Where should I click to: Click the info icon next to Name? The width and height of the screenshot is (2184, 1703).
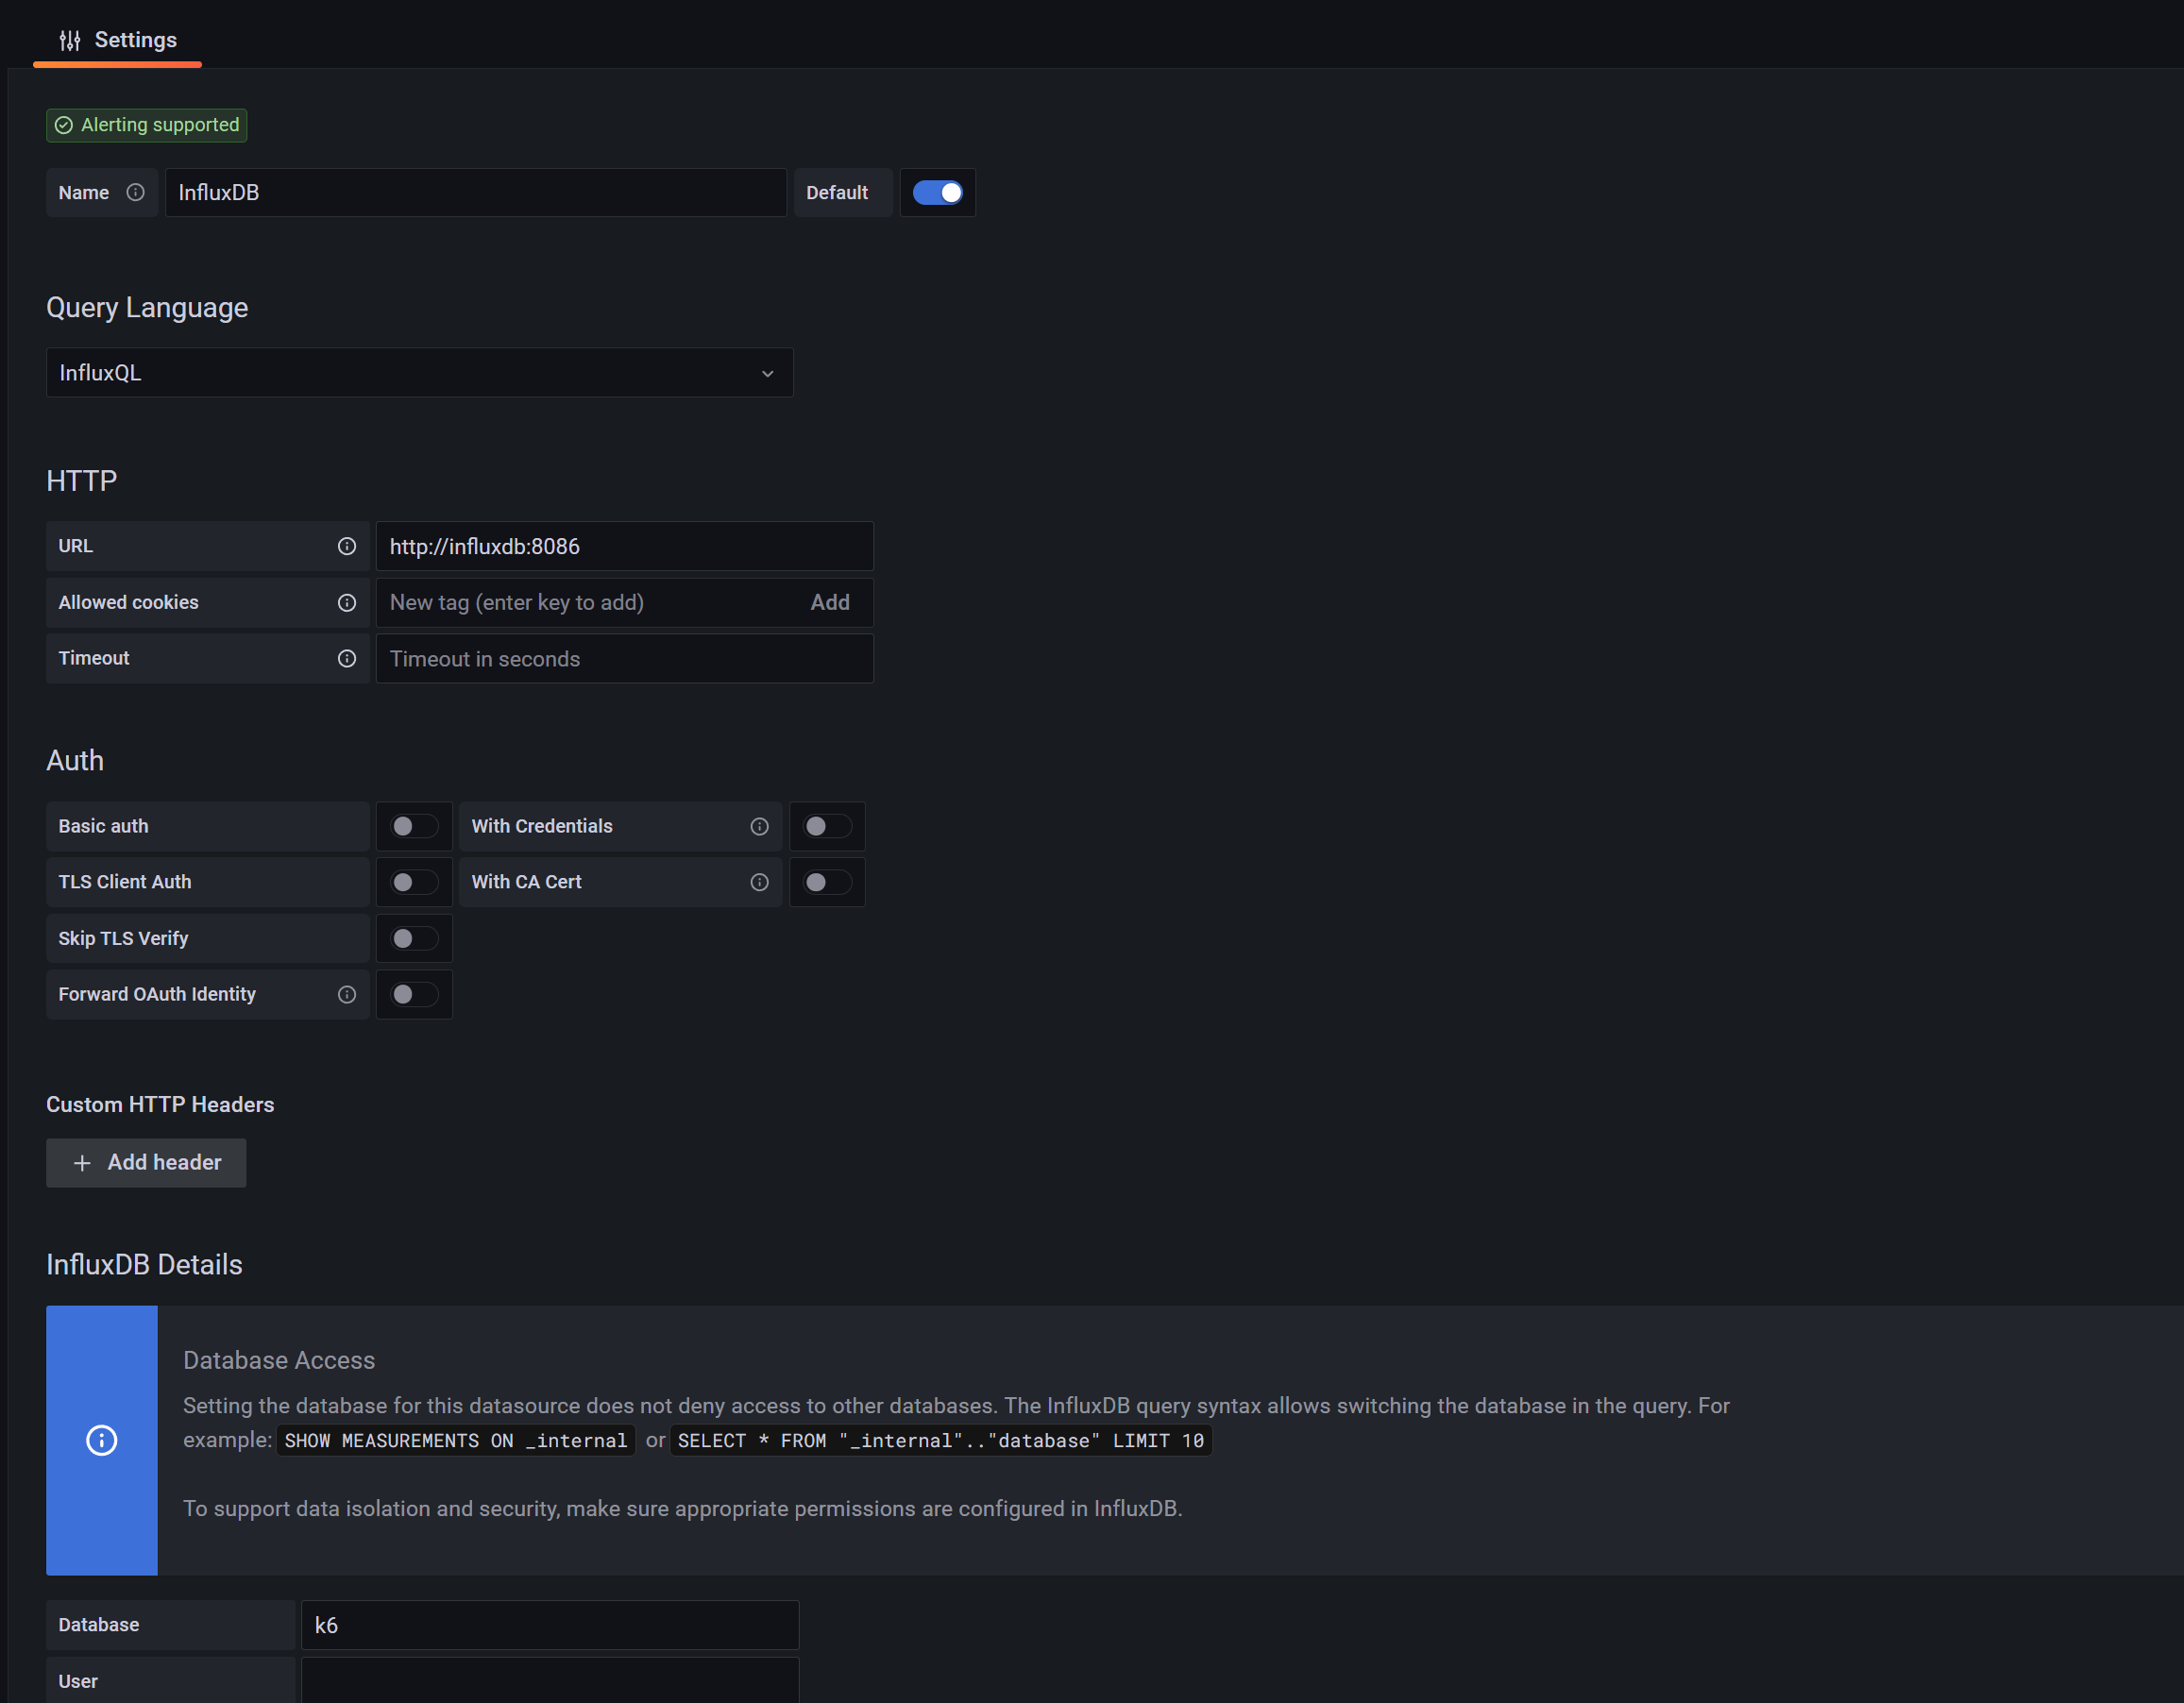click(x=136, y=192)
